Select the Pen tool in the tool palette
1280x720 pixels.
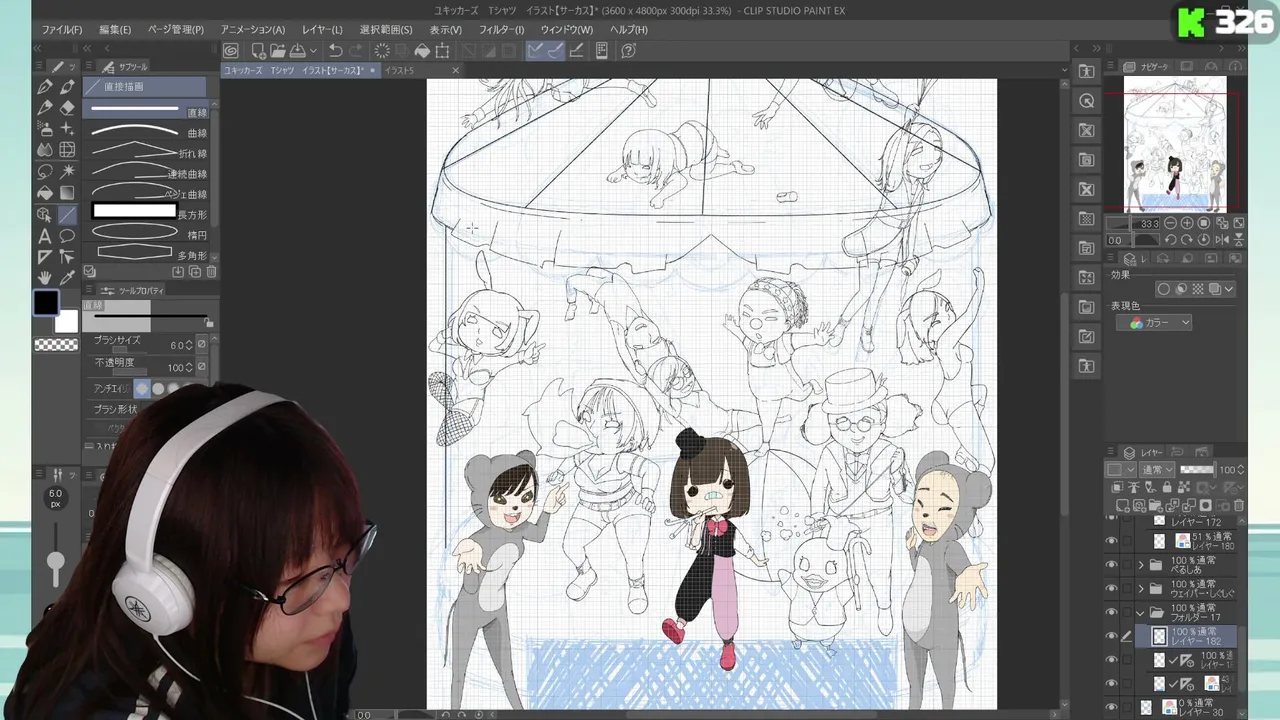pyautogui.click(x=45, y=87)
